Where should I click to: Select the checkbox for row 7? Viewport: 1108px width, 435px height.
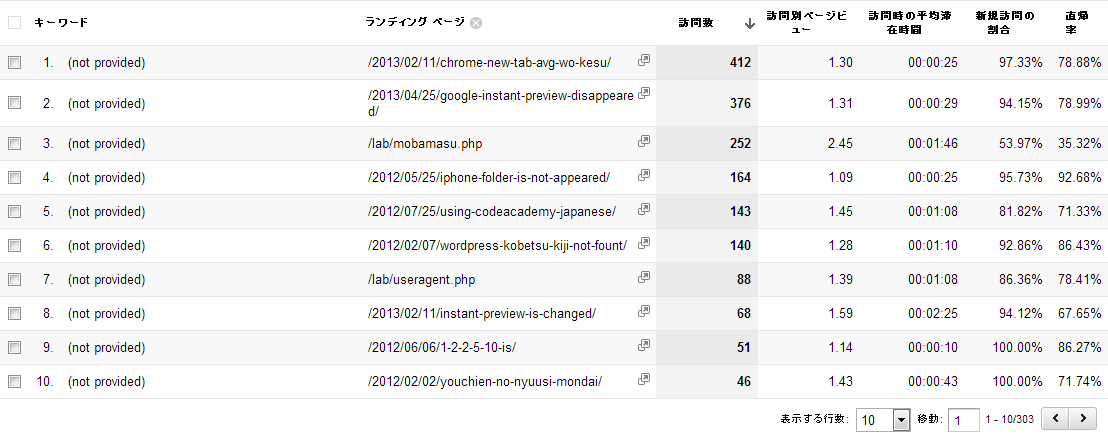point(14,280)
